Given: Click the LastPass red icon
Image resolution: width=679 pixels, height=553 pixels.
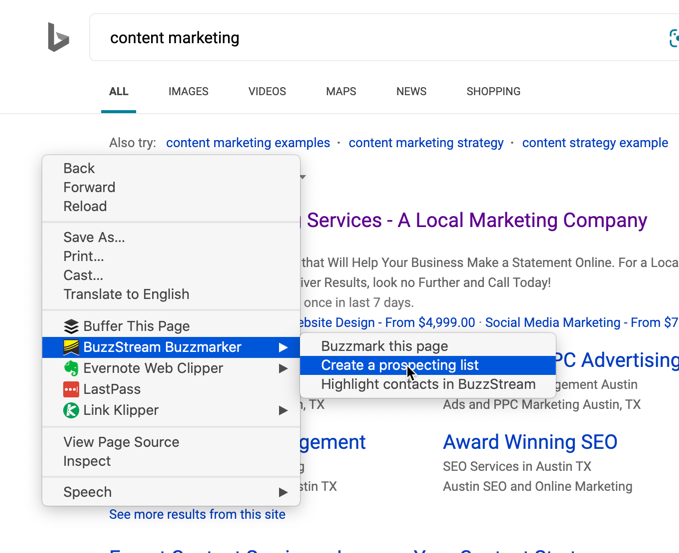Looking at the screenshot, I should point(71,389).
